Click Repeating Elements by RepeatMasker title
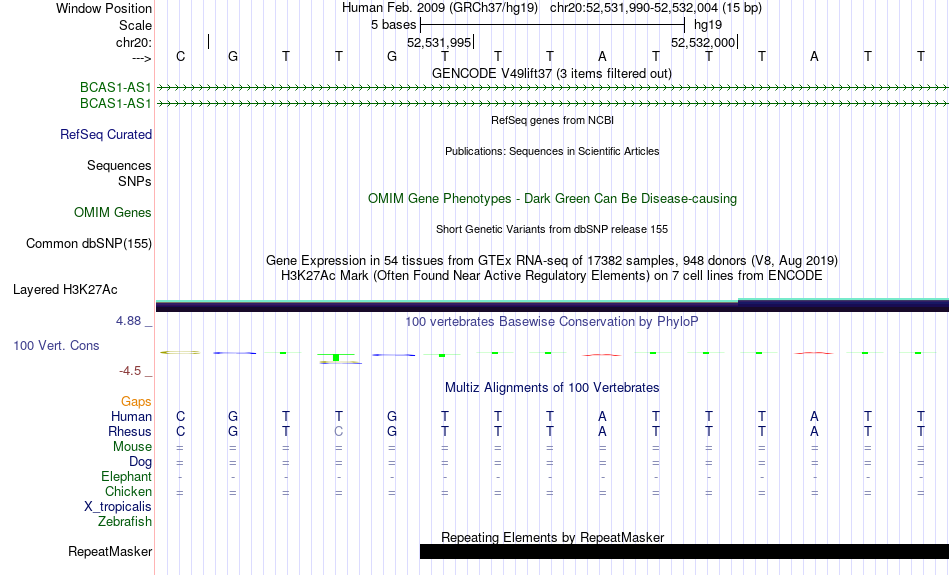Viewport: 950px width, 575px height. pyautogui.click(x=552, y=537)
